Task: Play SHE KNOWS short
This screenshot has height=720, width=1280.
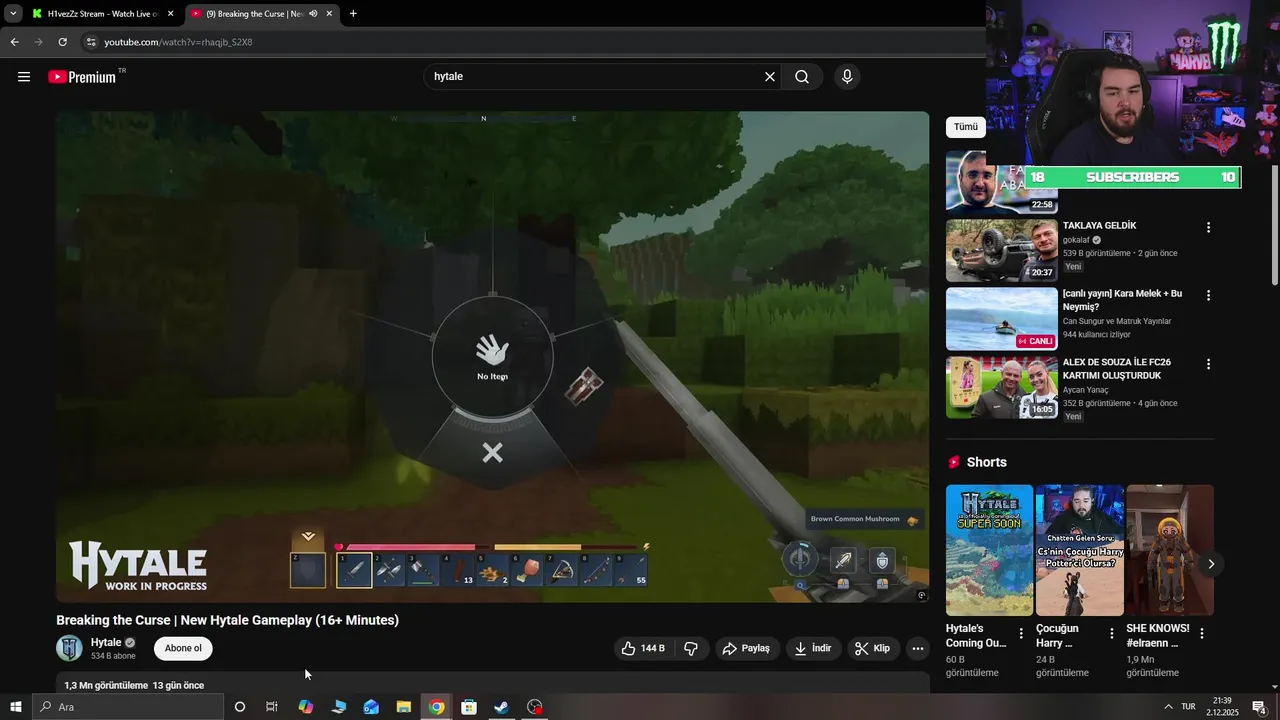Action: (1170, 550)
